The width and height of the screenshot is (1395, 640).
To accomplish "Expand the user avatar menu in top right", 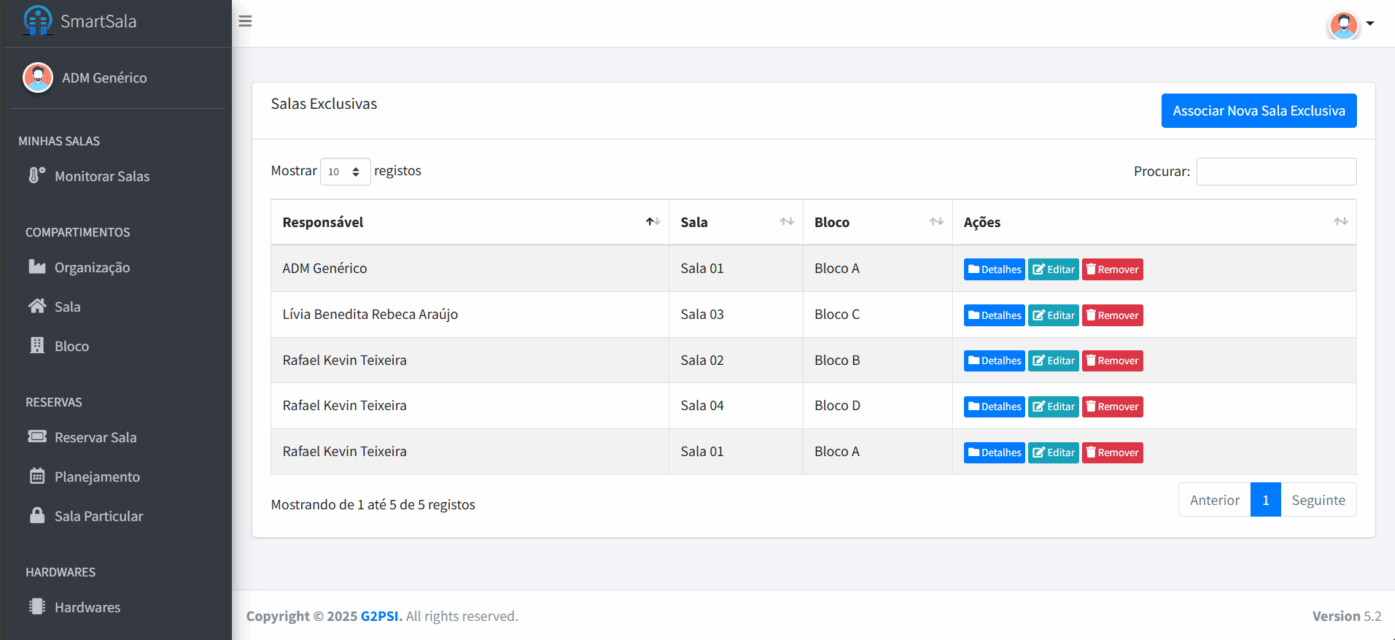I will point(1351,24).
